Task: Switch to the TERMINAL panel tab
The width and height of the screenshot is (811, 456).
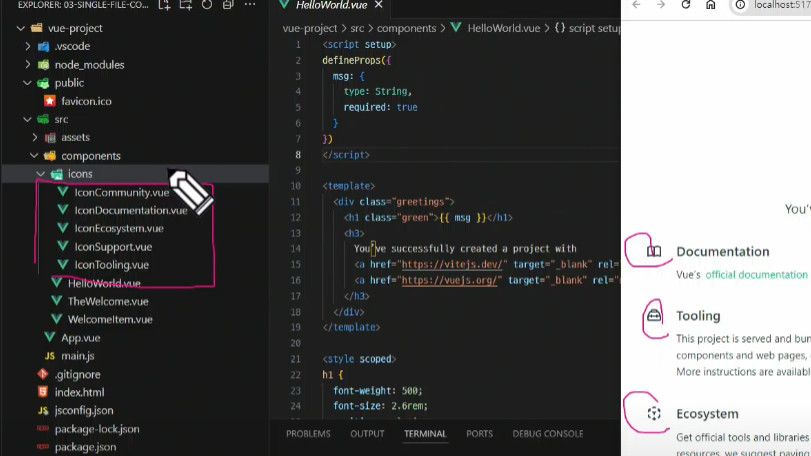Action: [x=425, y=434]
